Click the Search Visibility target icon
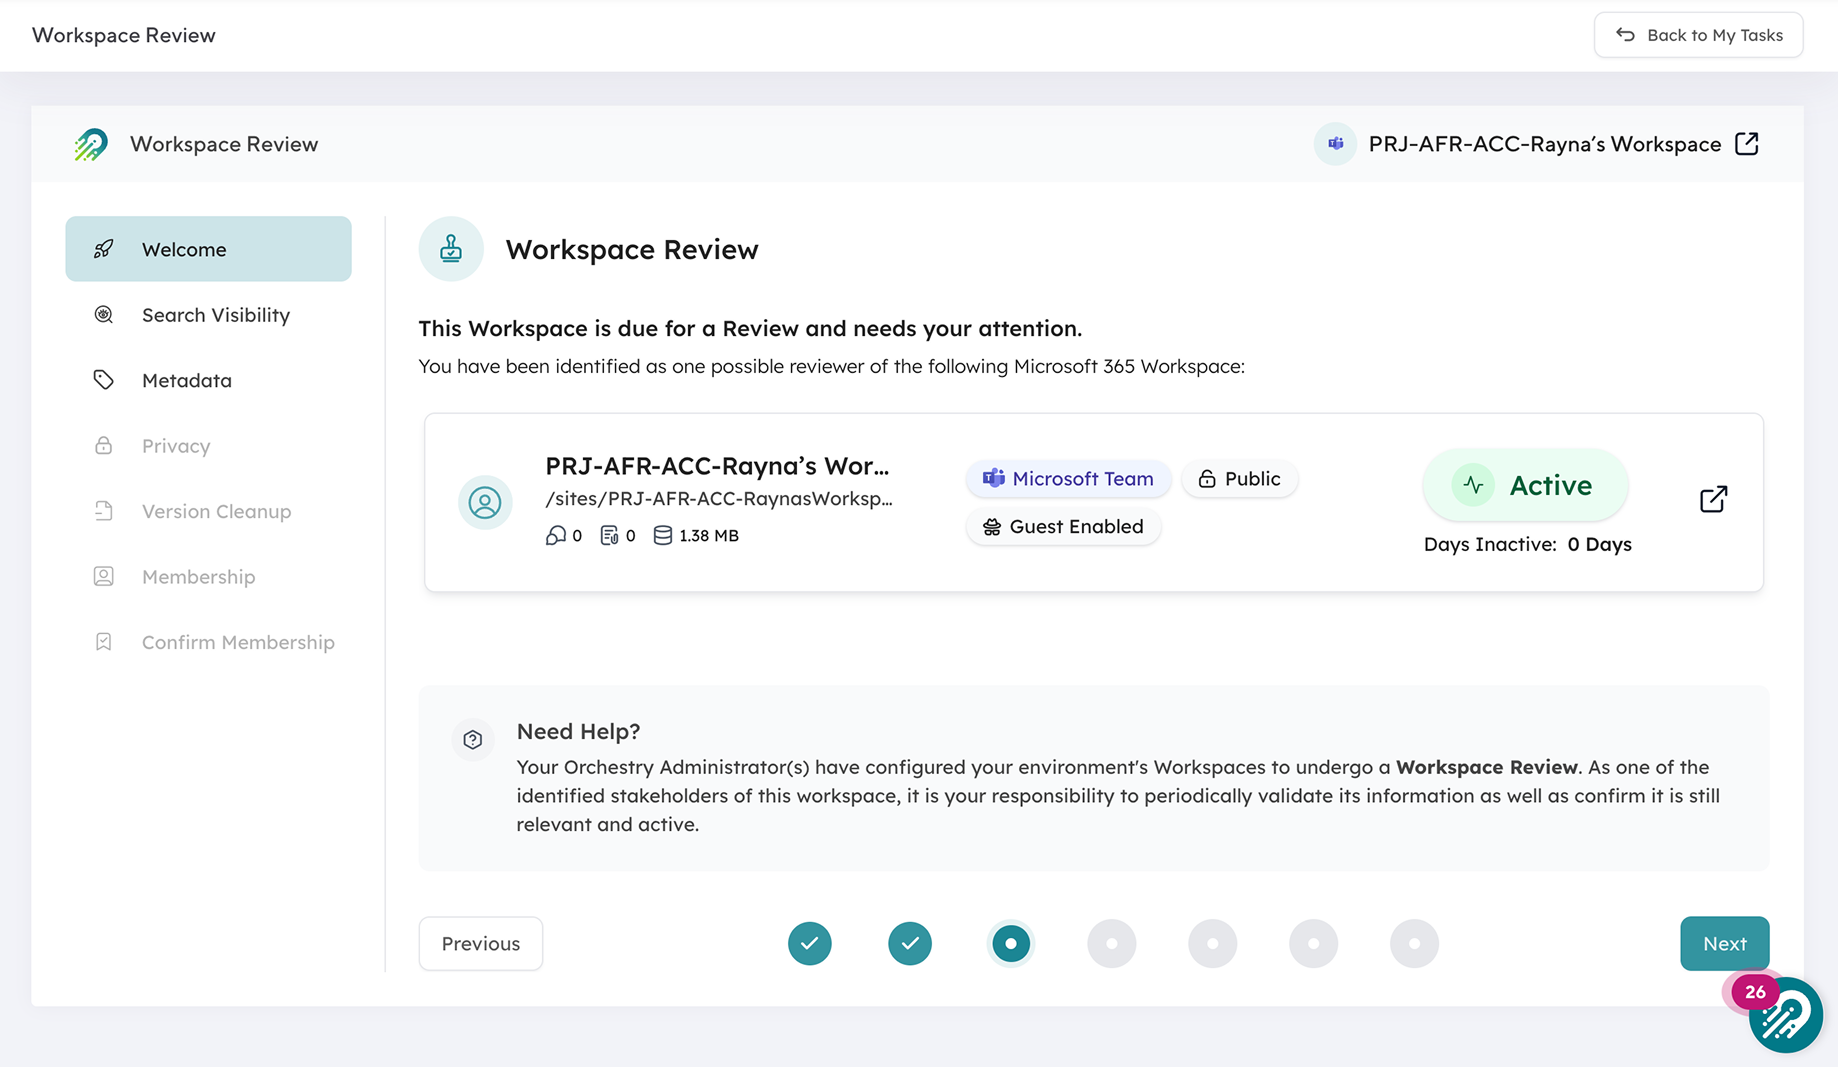This screenshot has height=1067, width=1838. 103,315
